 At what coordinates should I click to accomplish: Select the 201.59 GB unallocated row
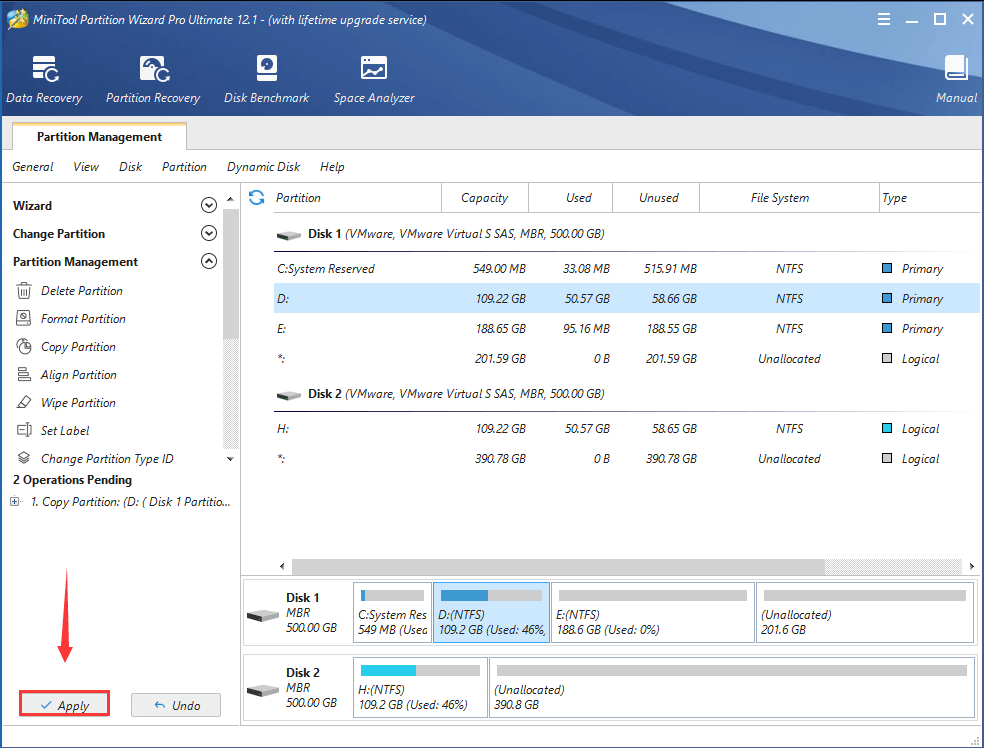pos(626,358)
